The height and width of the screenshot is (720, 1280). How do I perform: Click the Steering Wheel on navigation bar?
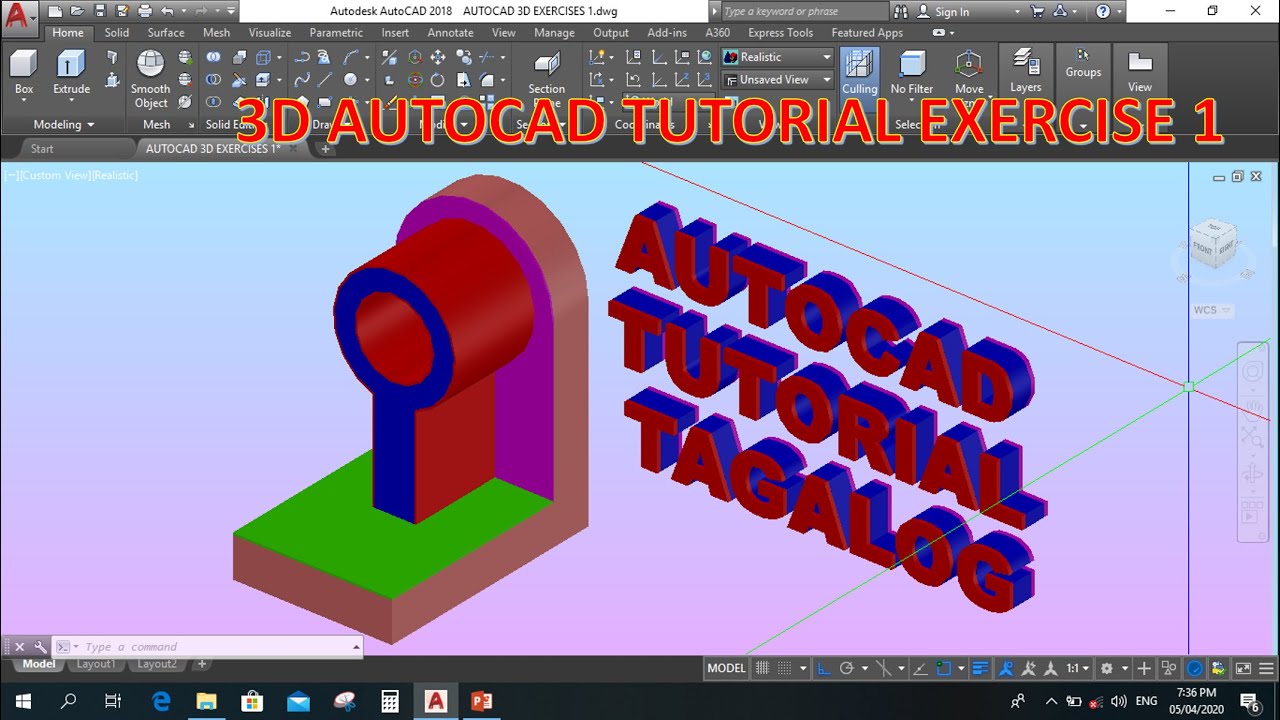pyautogui.click(x=1252, y=372)
